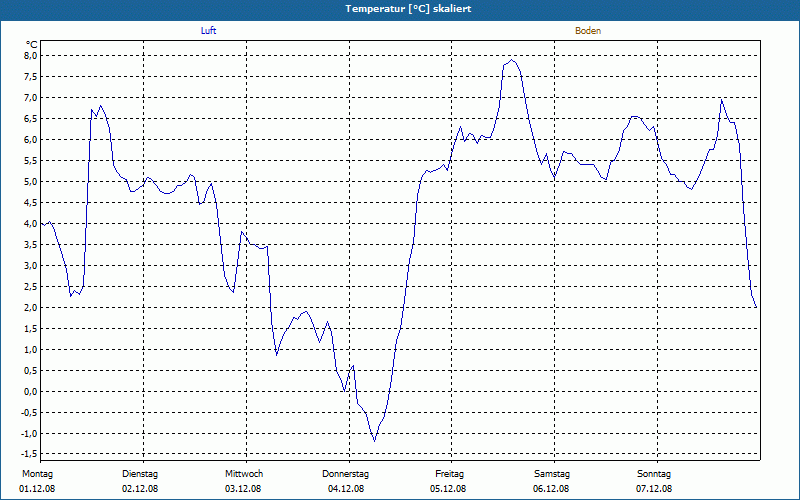Click the "Donnerstag" day label
Viewport: 800px width, 500px height.
[345, 474]
